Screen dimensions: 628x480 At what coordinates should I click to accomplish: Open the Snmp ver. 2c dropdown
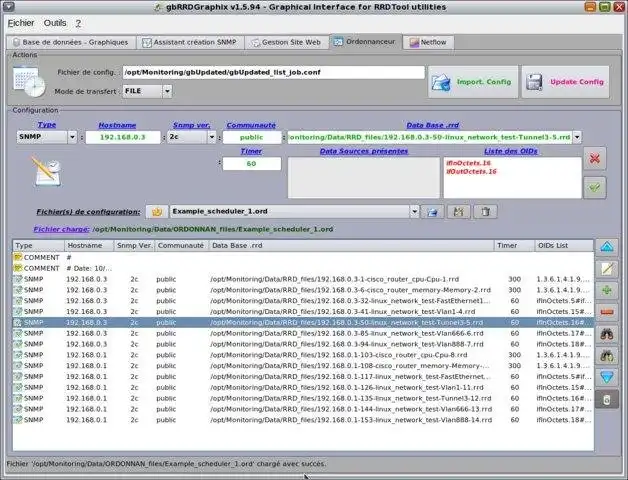212,137
